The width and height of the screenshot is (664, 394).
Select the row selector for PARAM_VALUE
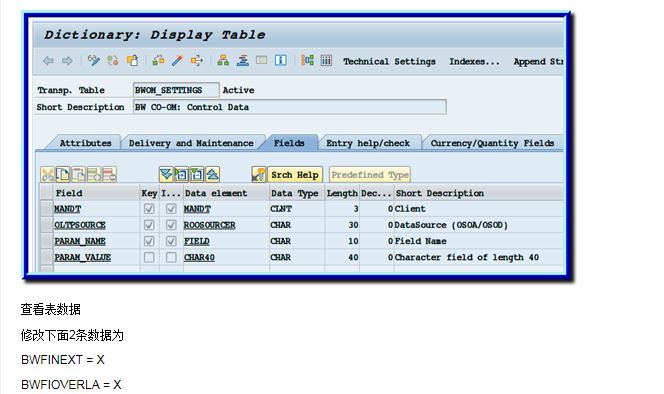47,257
